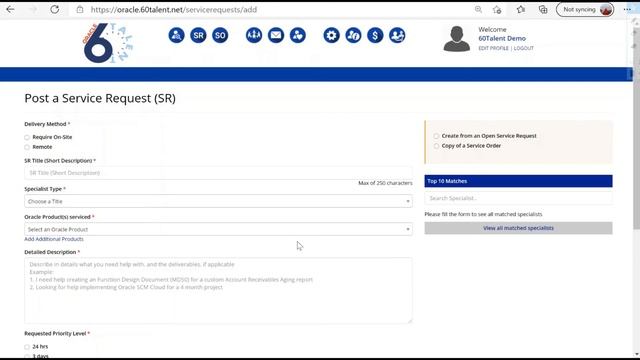640x360 pixels.
Task: Open the Select an Oracle Product dropdown
Action: (218, 229)
